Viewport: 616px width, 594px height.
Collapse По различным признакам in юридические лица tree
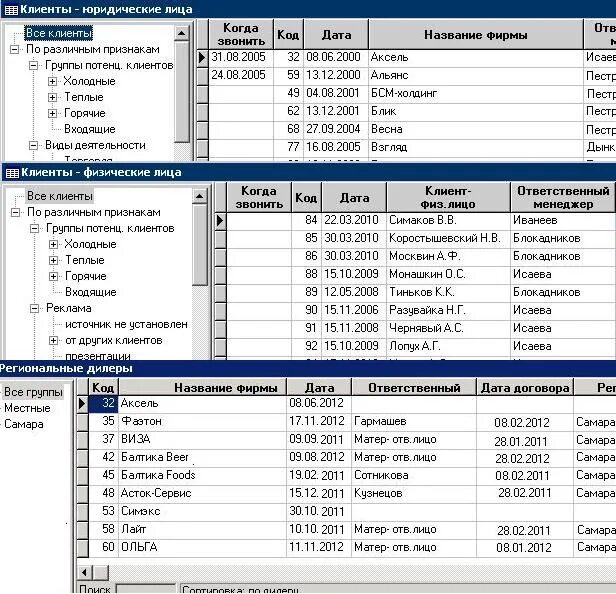point(15,50)
